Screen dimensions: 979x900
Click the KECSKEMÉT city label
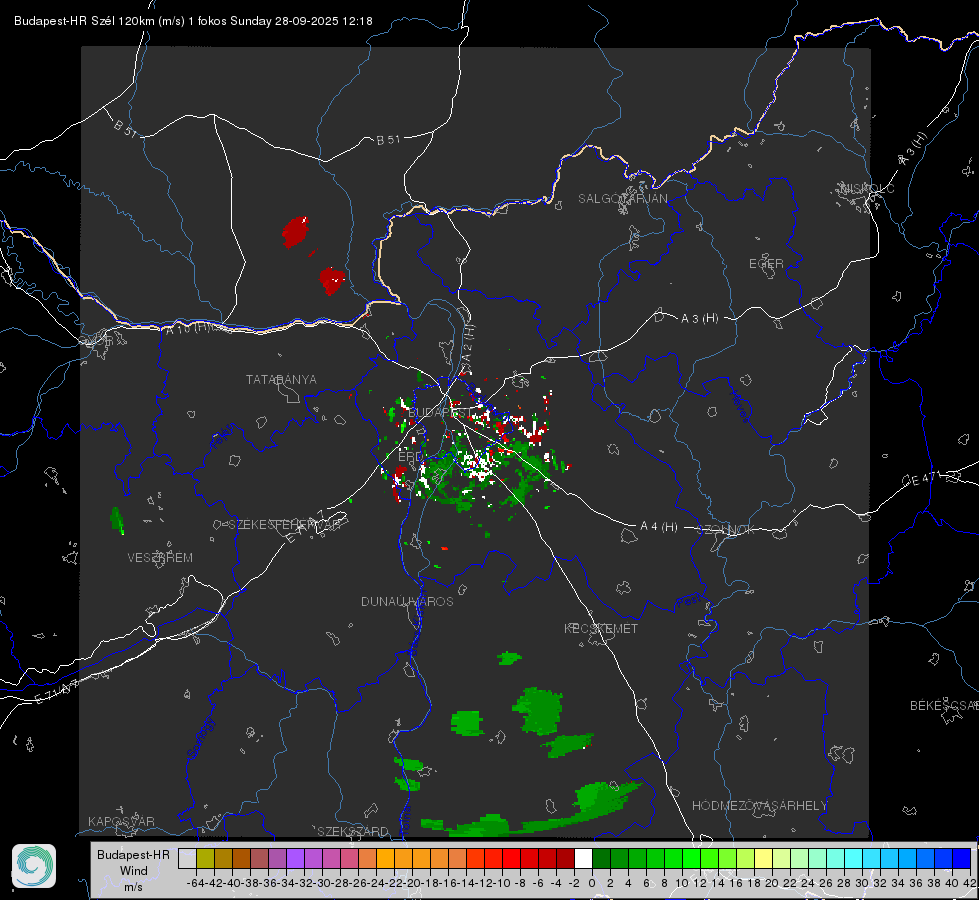point(601,628)
